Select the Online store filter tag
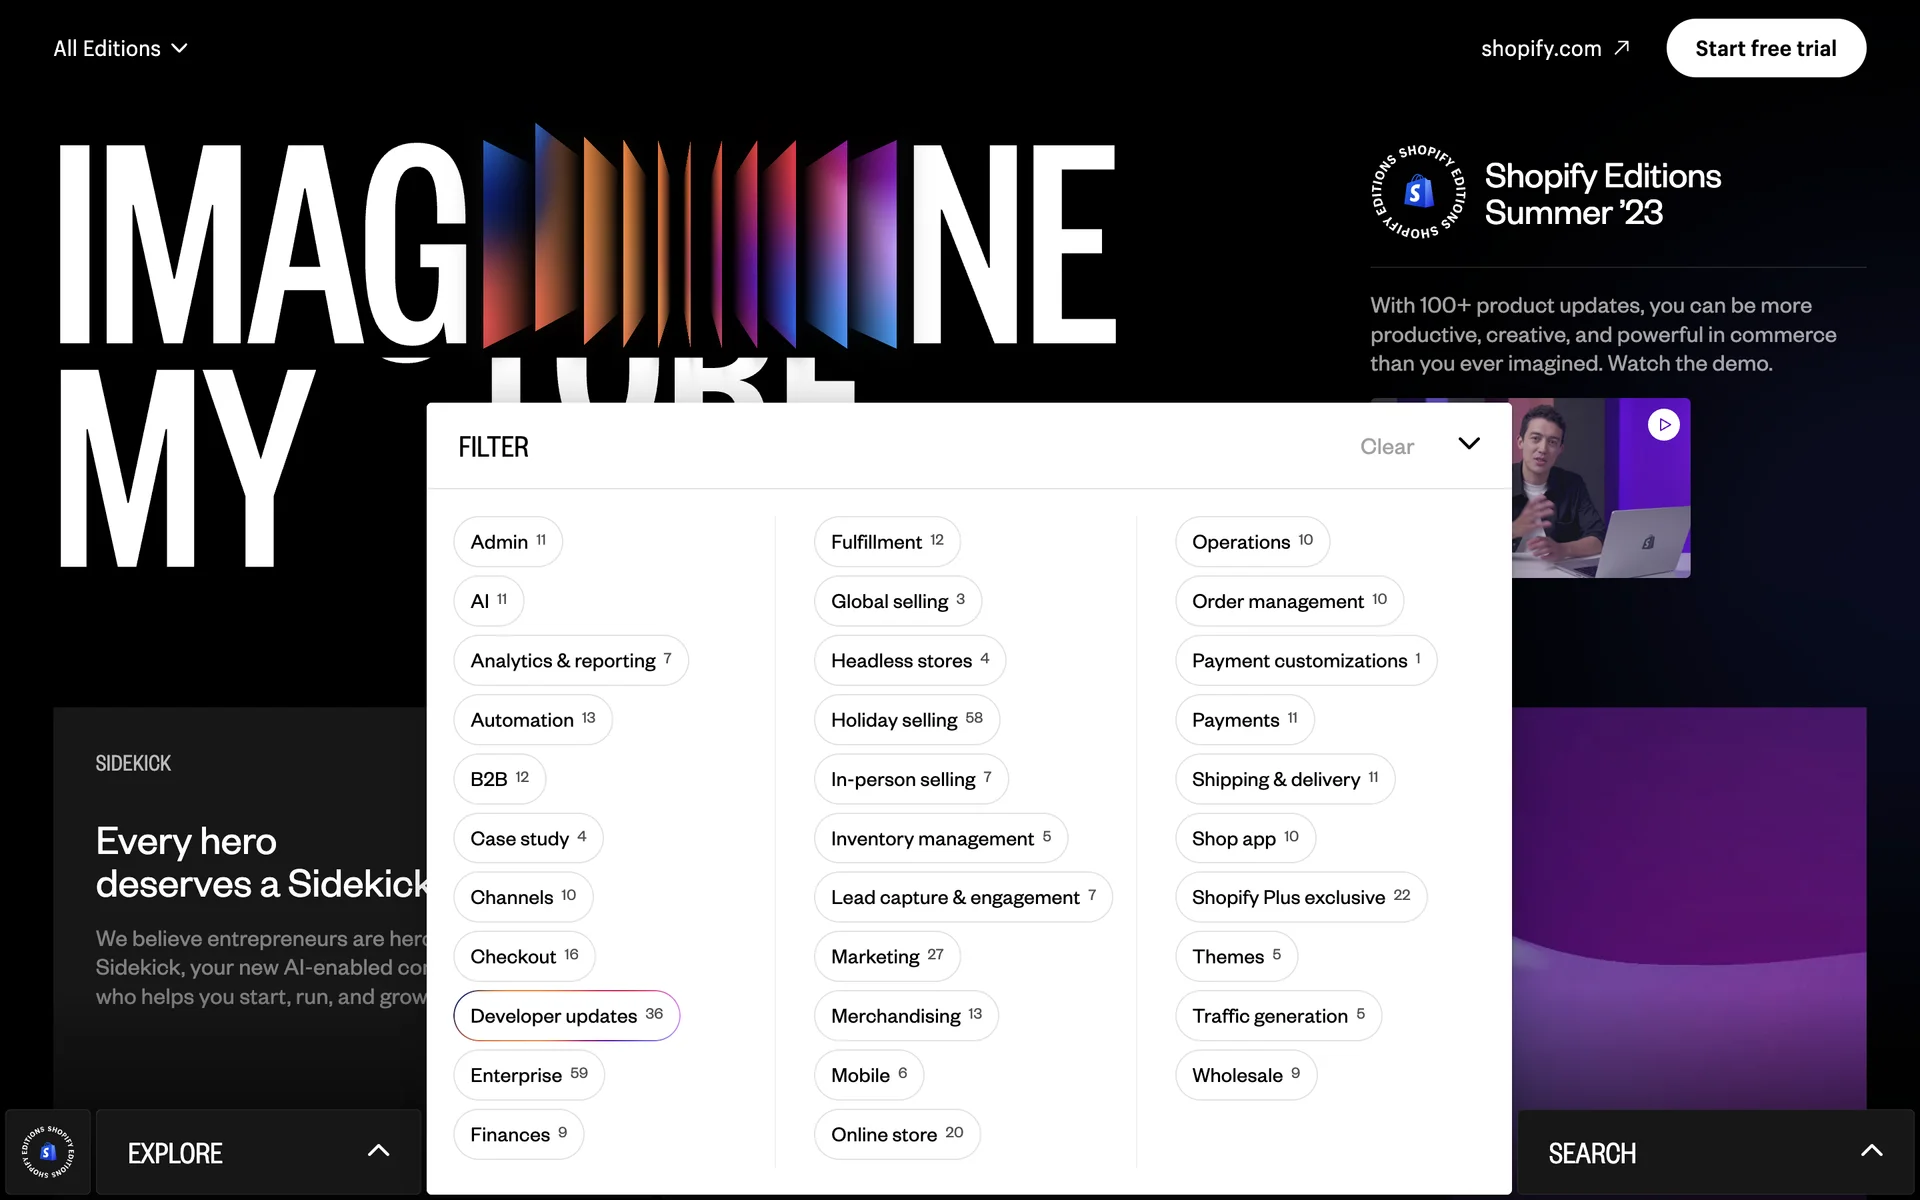The width and height of the screenshot is (1920, 1200). 896,1134
